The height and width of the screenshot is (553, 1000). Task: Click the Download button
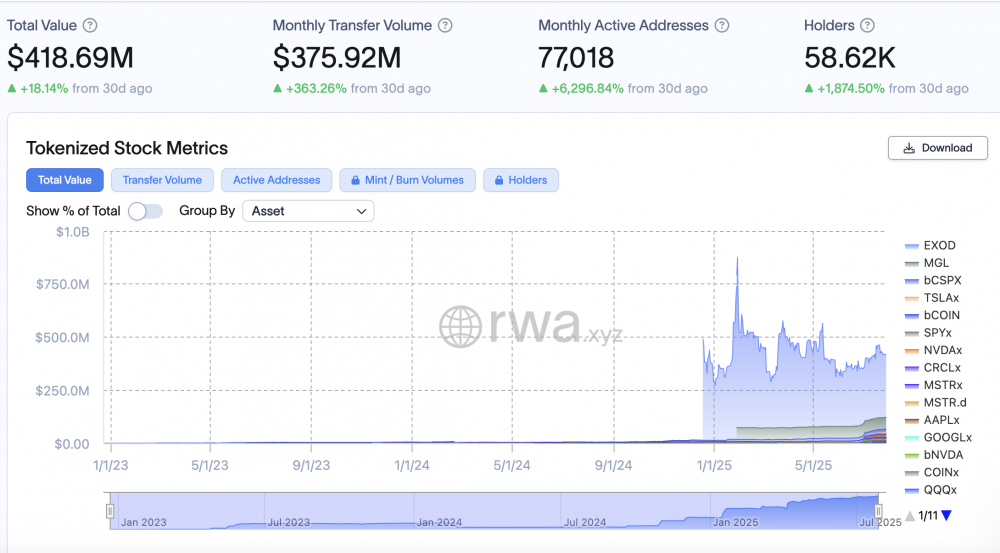938,148
